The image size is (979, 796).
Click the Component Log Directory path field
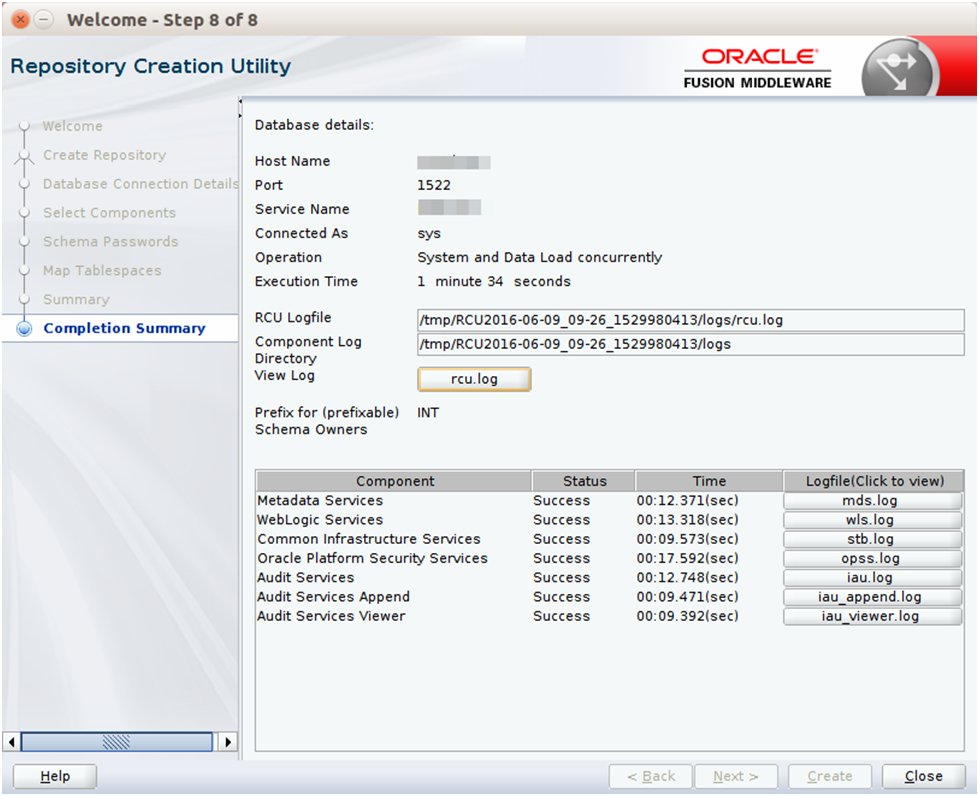691,345
